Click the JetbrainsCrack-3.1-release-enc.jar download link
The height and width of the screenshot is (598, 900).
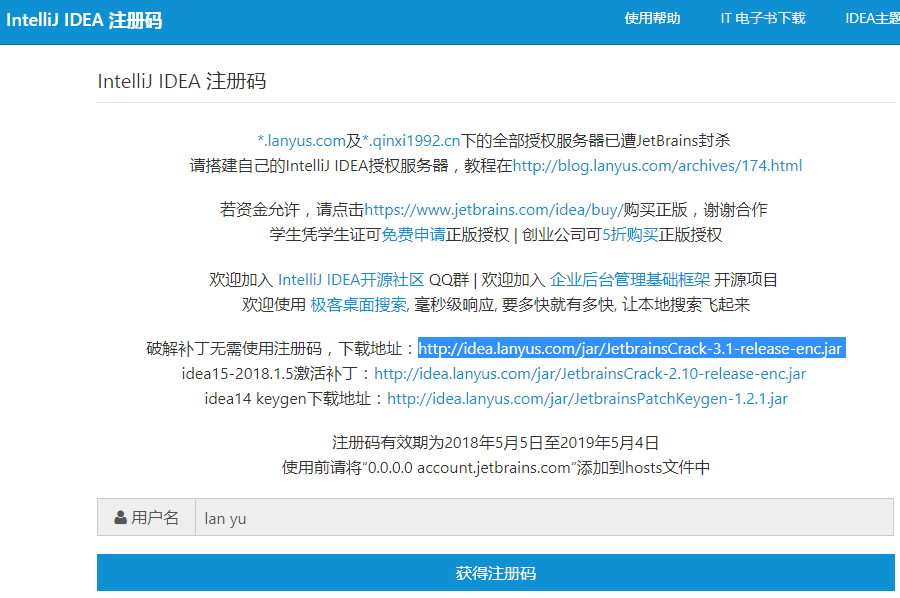[630, 348]
